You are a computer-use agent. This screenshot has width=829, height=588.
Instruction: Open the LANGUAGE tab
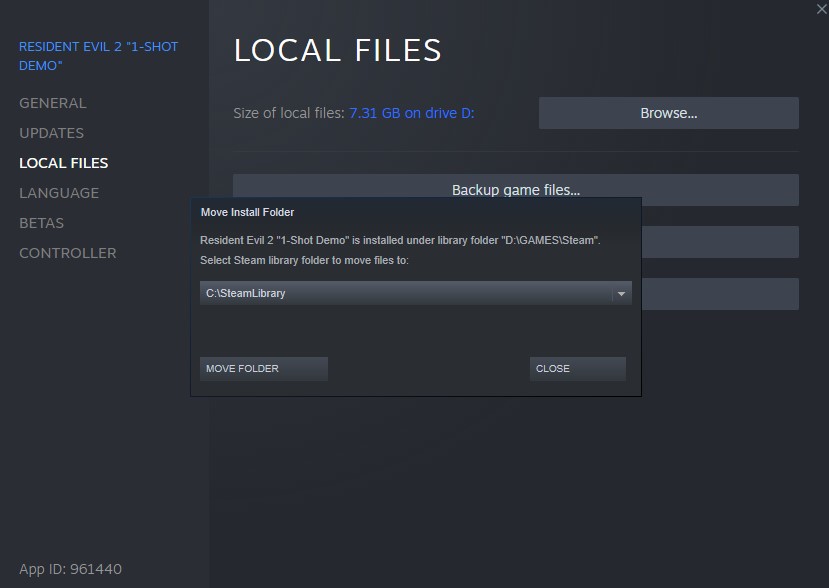tap(59, 193)
